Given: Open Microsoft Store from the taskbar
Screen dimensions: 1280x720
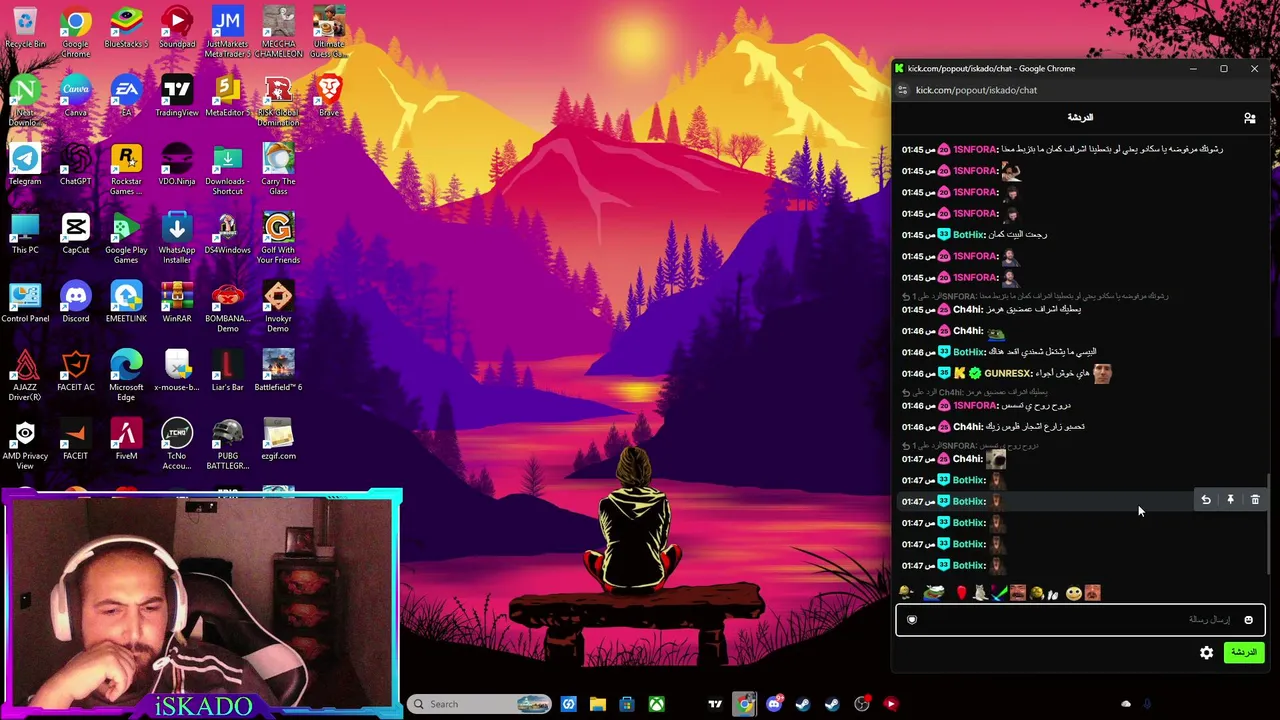Looking at the screenshot, I should point(627,704).
